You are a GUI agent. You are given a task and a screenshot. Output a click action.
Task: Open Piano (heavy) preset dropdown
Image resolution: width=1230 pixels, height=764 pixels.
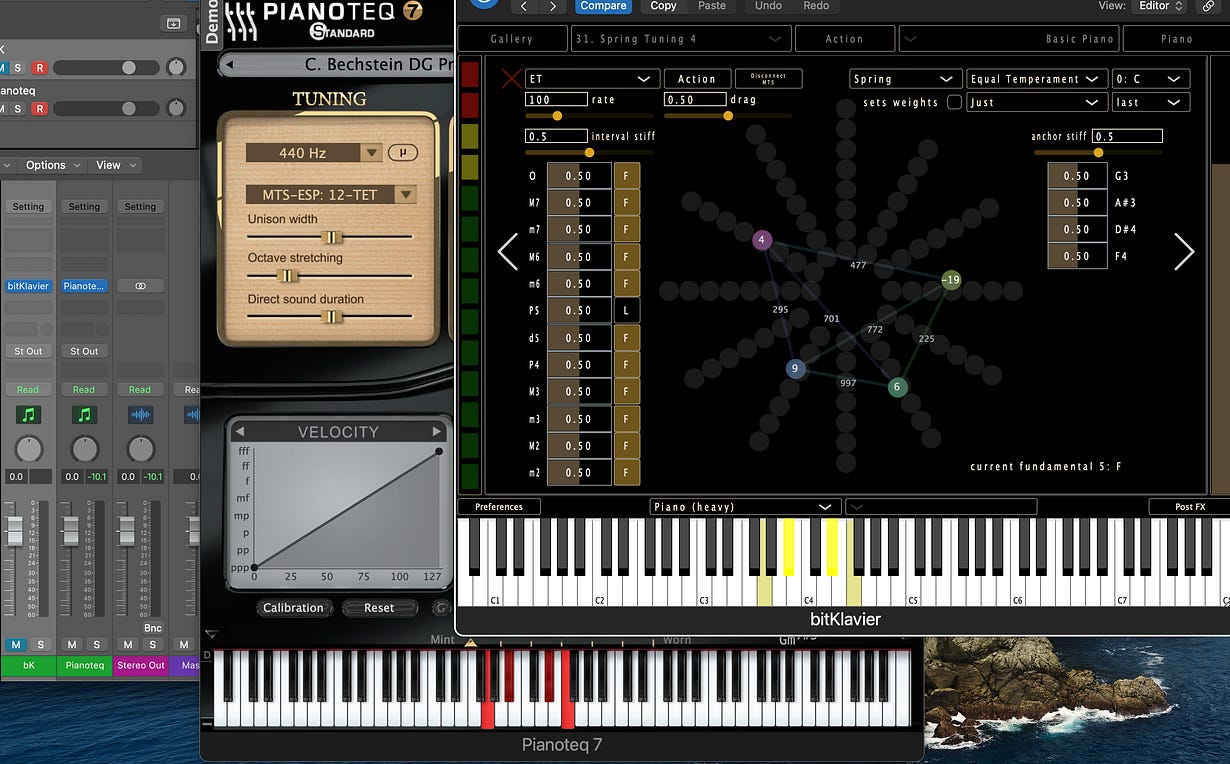click(744, 507)
